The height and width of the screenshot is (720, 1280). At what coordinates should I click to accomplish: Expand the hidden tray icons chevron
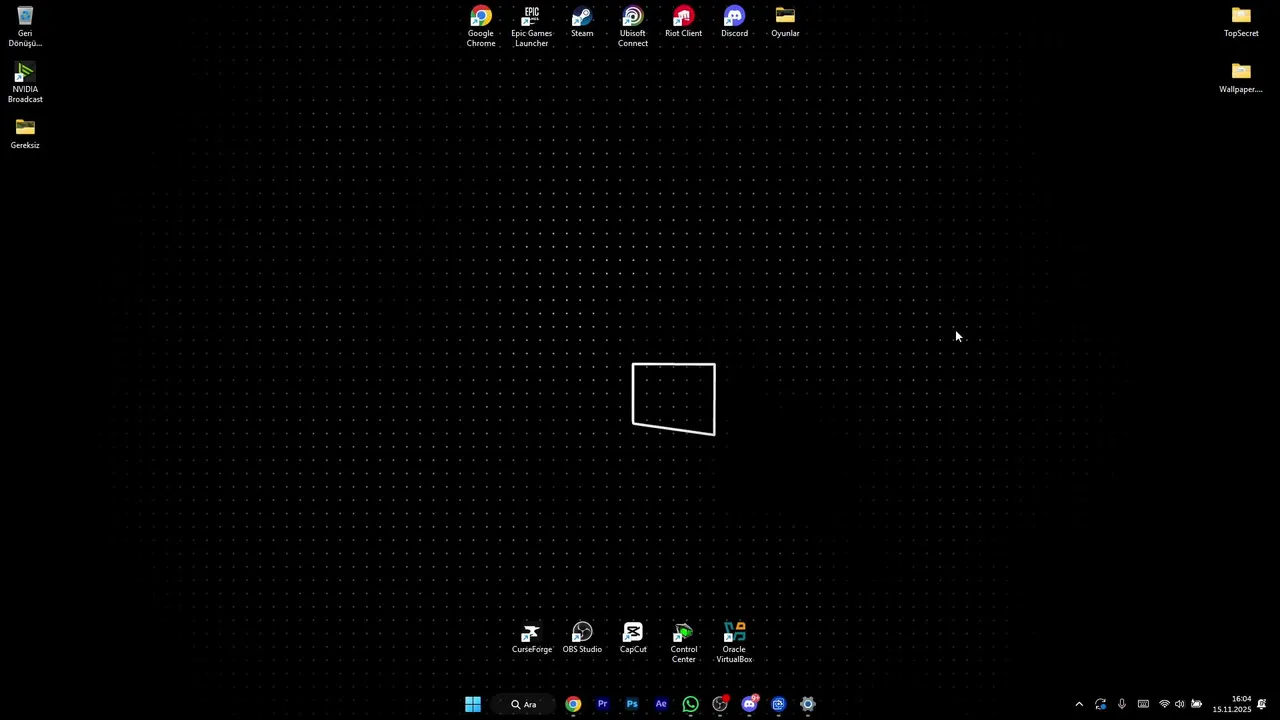coord(1079,705)
